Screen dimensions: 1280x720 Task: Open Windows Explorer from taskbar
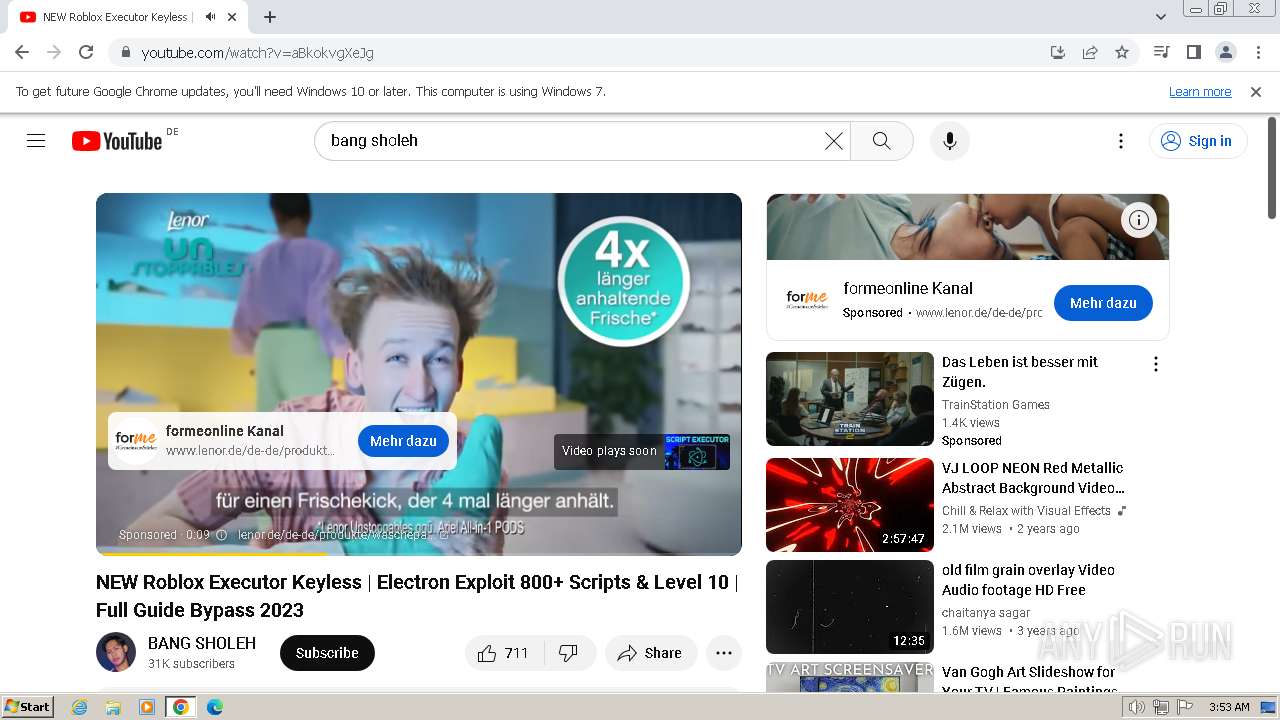pyautogui.click(x=113, y=707)
